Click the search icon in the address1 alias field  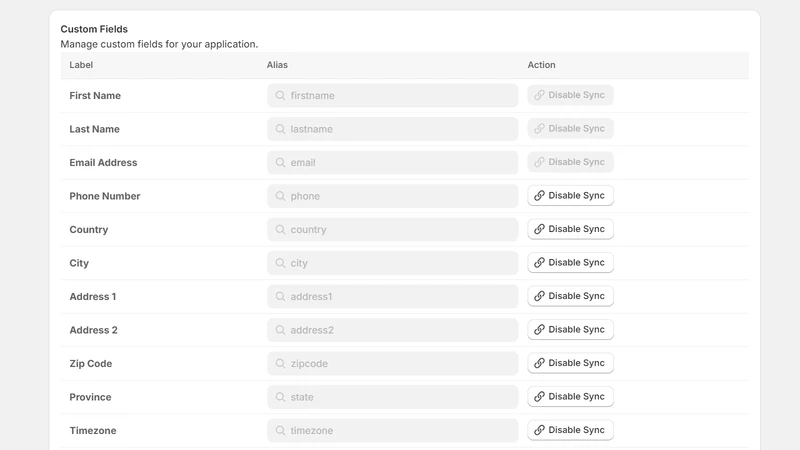click(x=280, y=296)
